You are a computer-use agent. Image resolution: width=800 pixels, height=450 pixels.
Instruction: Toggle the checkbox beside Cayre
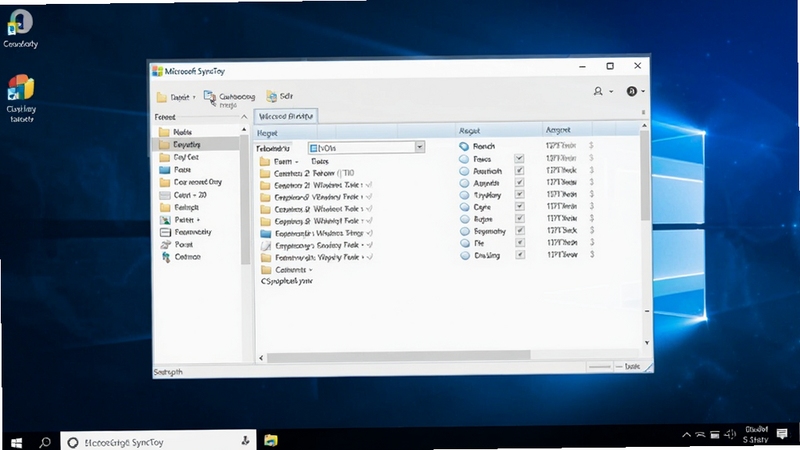click(519, 207)
